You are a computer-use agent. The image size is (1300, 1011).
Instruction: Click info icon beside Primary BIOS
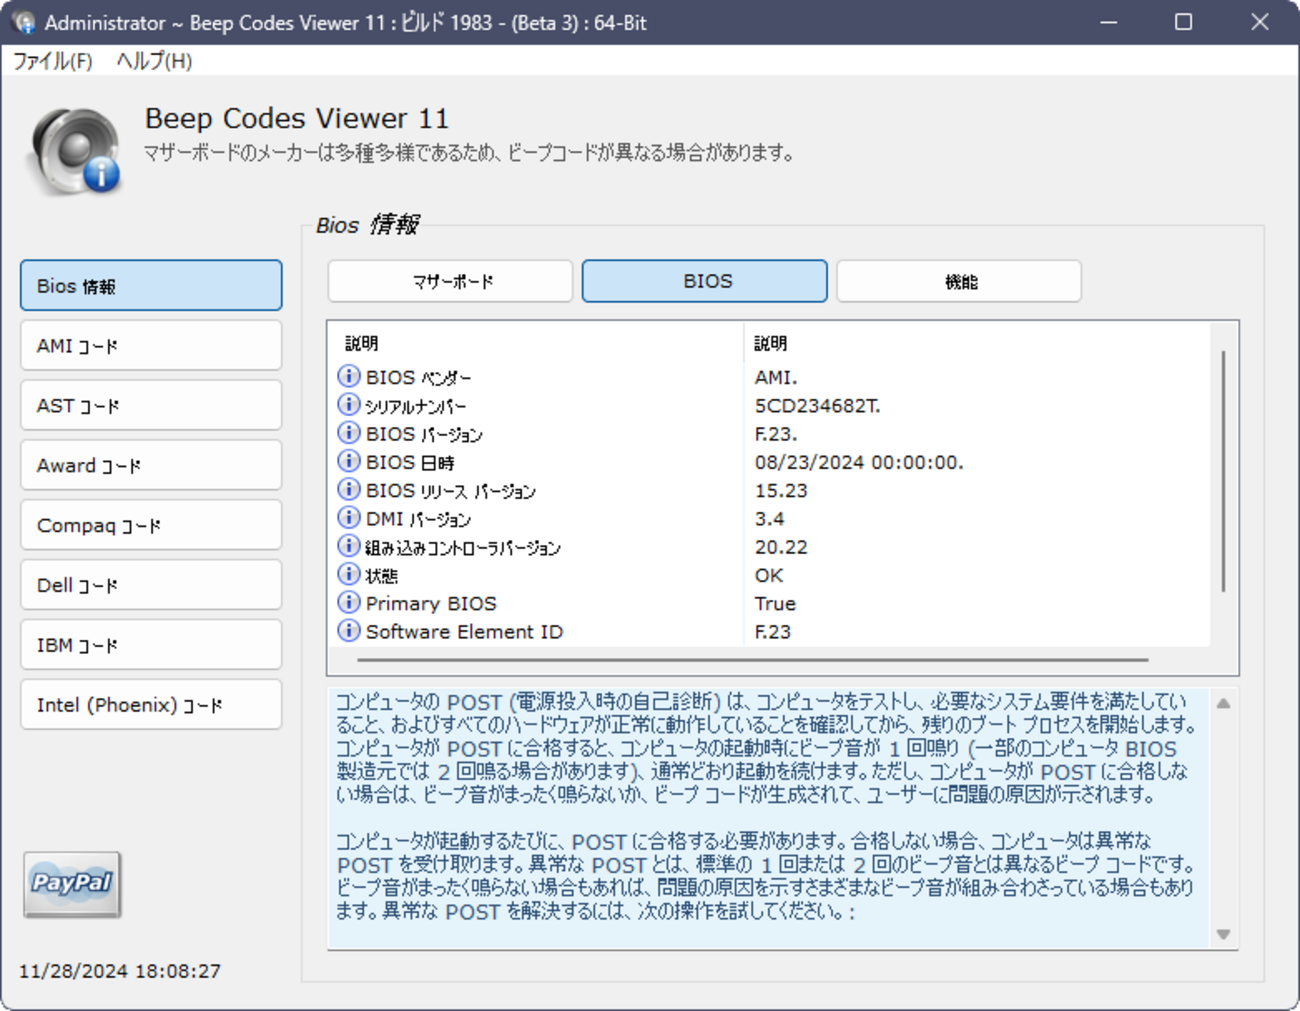click(x=348, y=602)
